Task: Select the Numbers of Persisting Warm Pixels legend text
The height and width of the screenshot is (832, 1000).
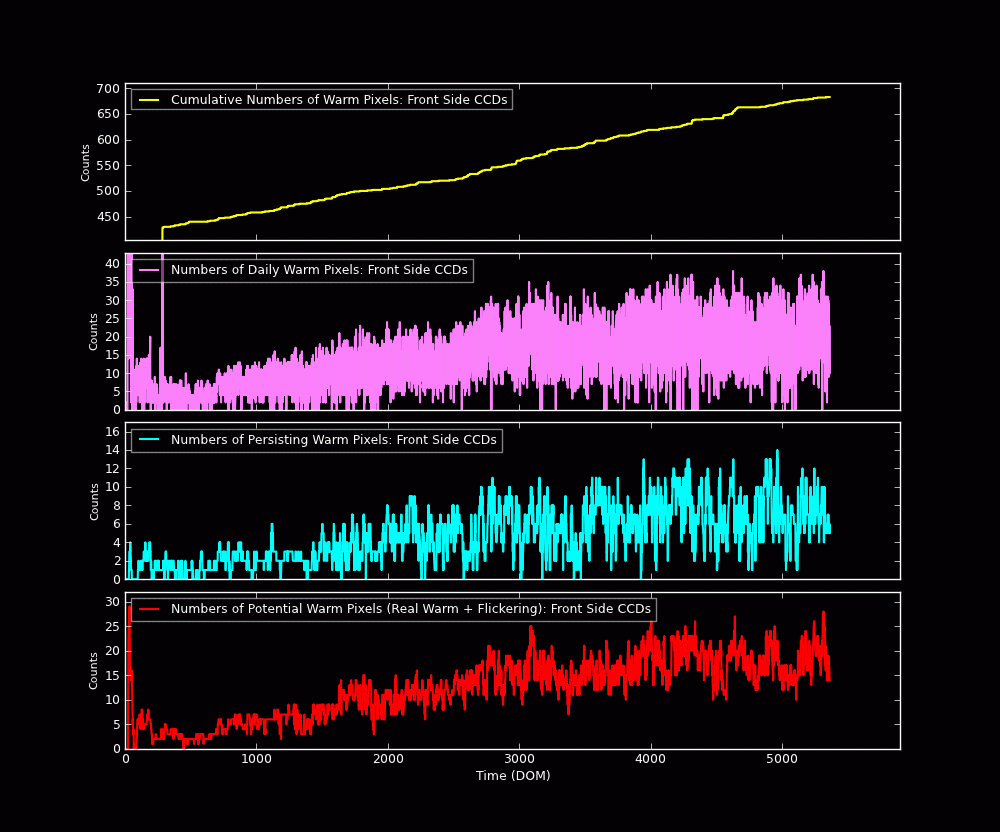Action: coord(333,440)
